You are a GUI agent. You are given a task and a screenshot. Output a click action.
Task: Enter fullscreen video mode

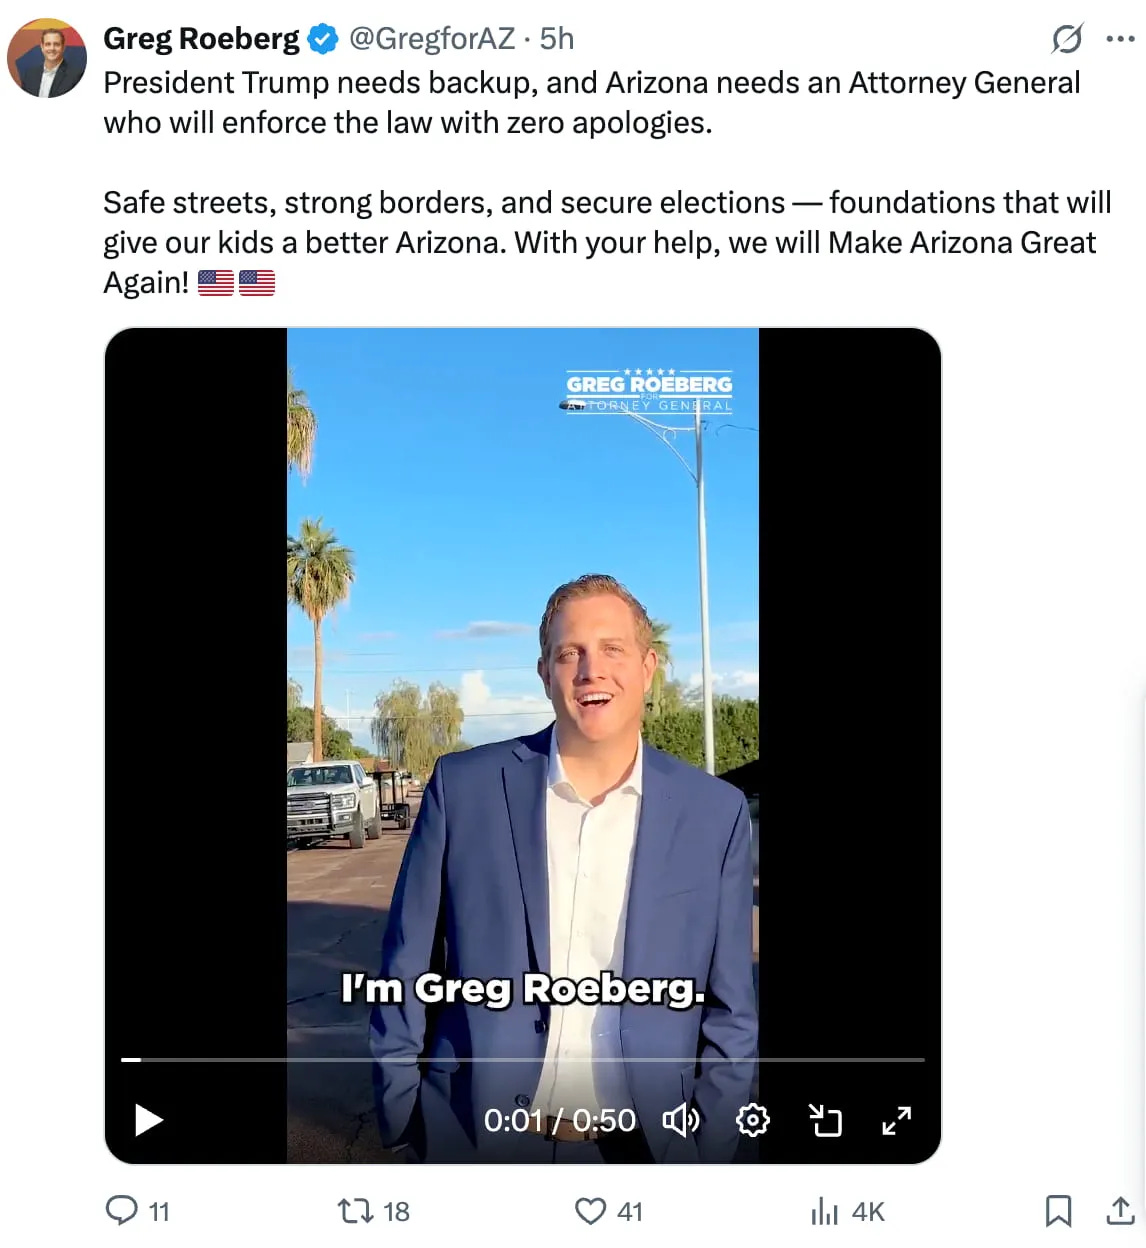pyautogui.click(x=897, y=1120)
